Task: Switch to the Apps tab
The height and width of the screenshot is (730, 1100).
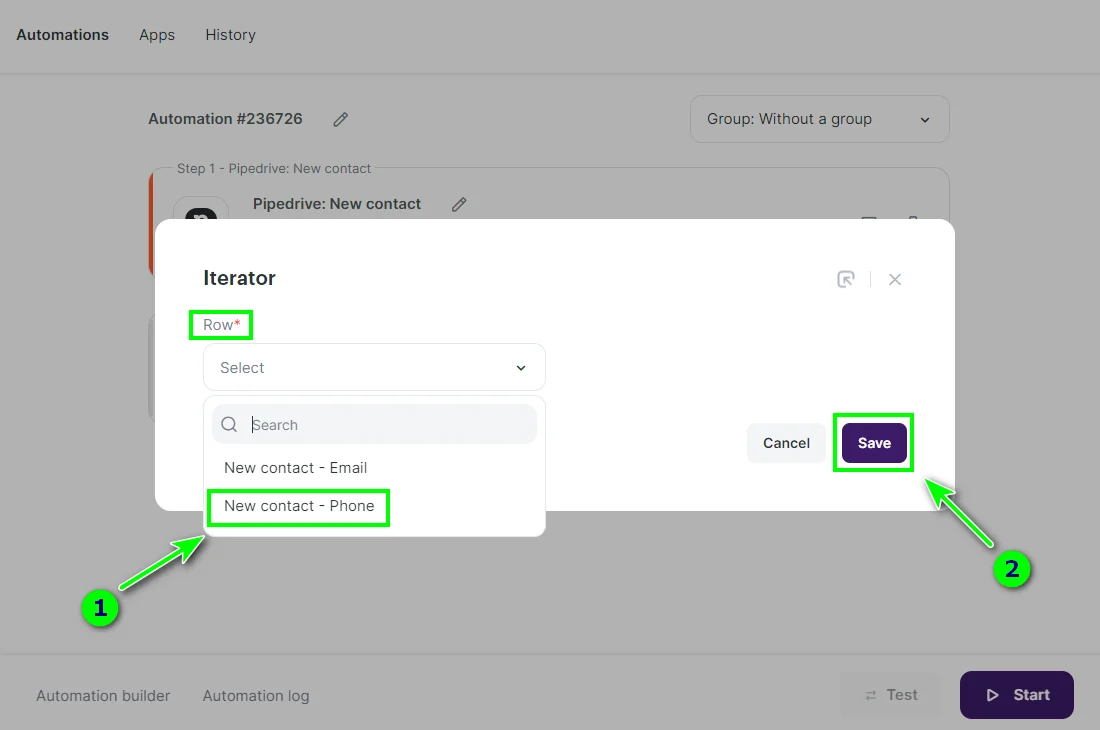Action: [x=156, y=35]
